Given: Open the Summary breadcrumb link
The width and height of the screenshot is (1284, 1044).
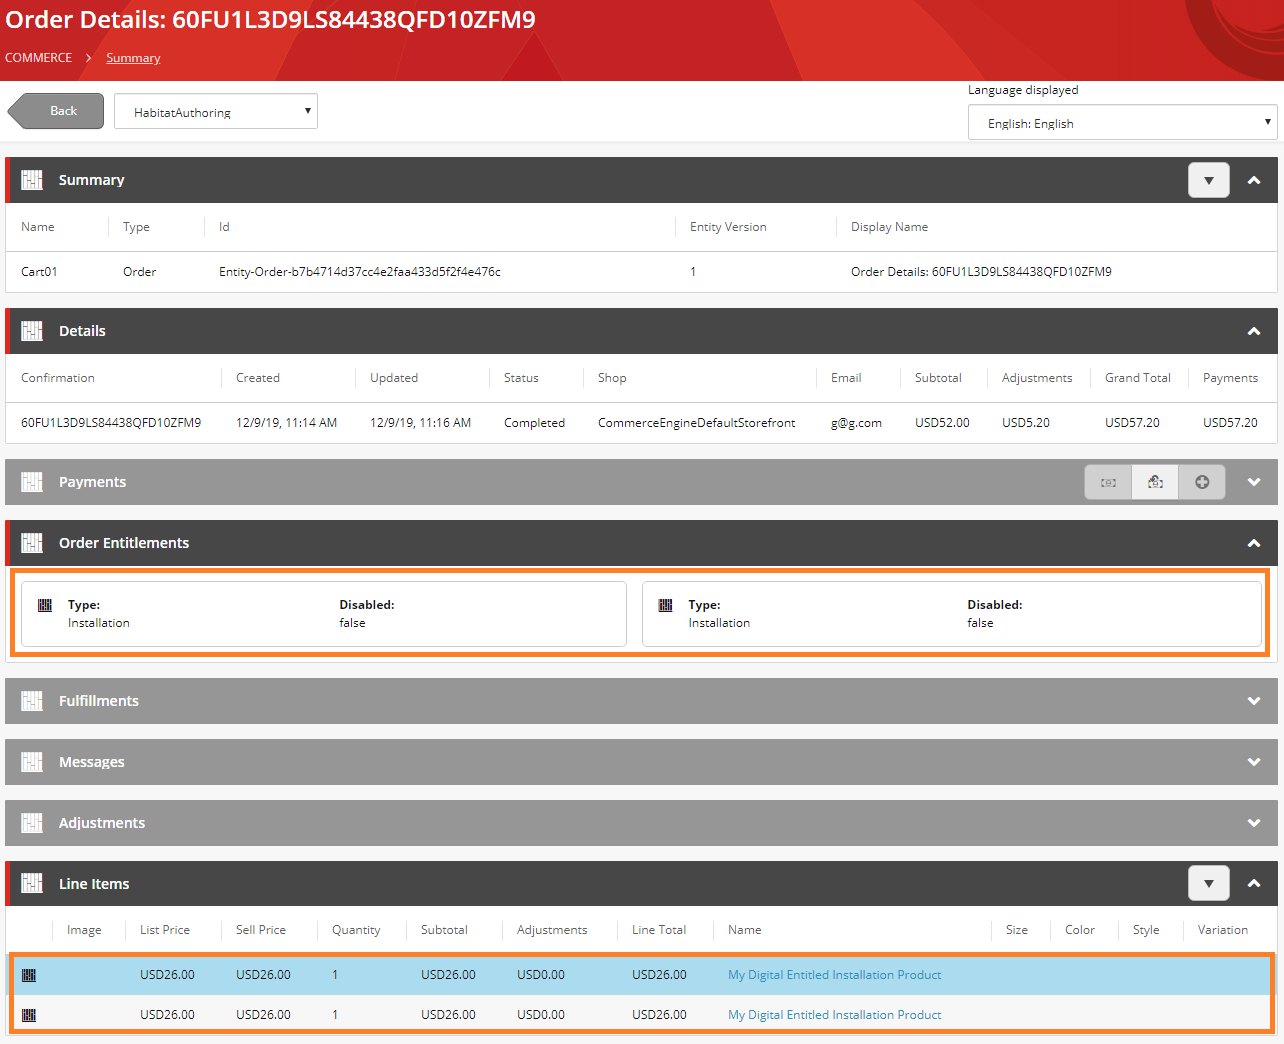Looking at the screenshot, I should (132, 57).
